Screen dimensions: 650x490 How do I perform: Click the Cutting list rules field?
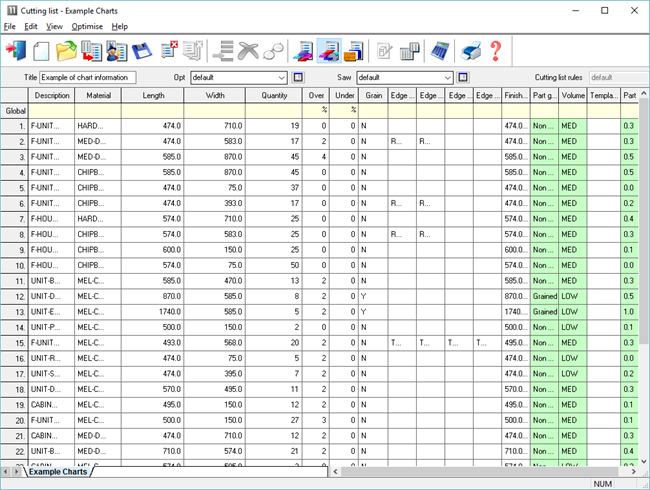click(616, 77)
